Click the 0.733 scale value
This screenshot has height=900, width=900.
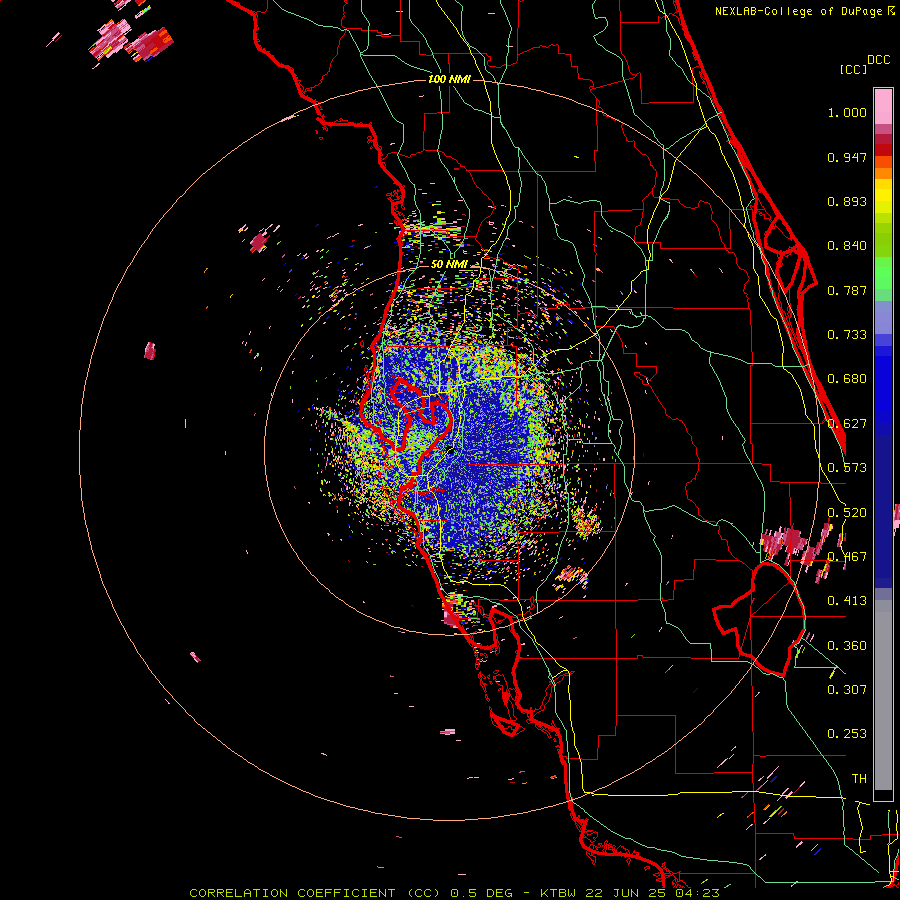click(847, 335)
